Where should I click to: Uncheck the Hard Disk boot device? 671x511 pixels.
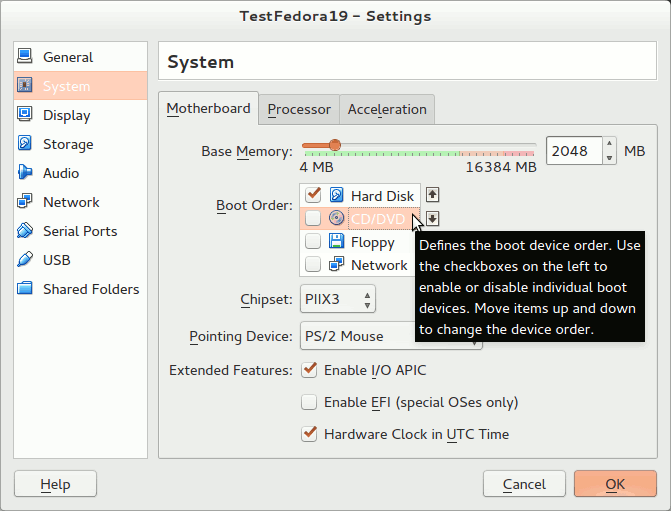(x=313, y=195)
